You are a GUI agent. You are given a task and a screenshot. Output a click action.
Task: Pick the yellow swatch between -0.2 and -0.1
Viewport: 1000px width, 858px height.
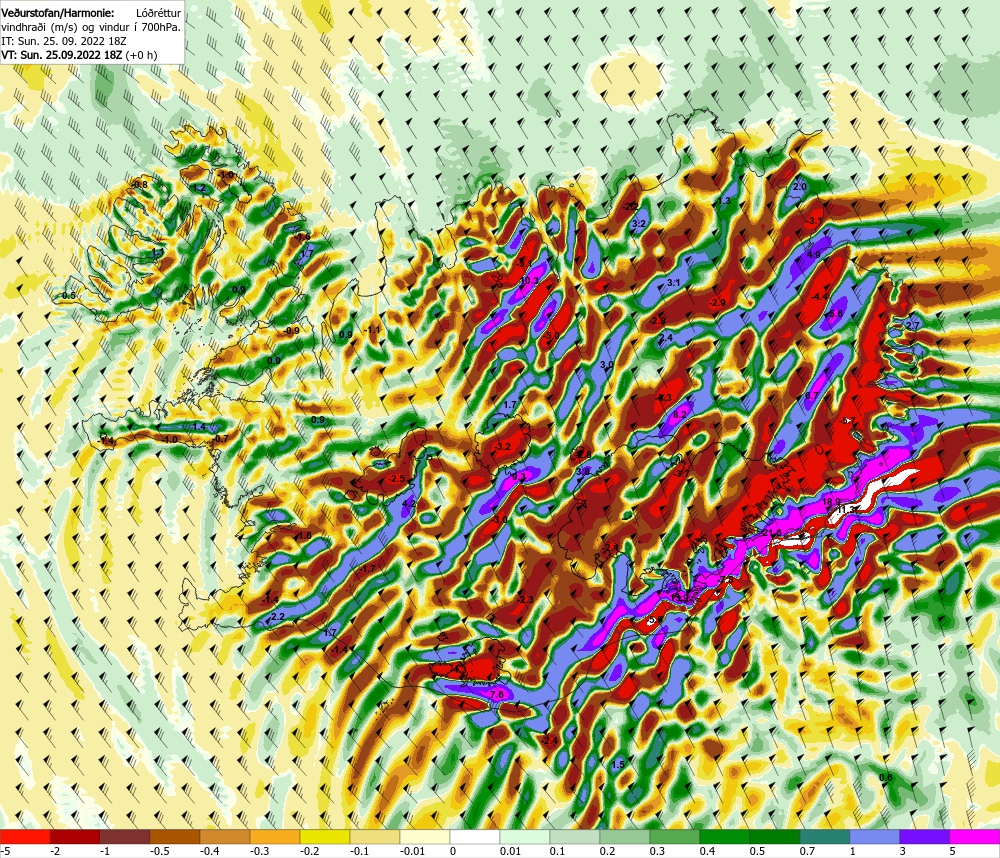pos(325,837)
